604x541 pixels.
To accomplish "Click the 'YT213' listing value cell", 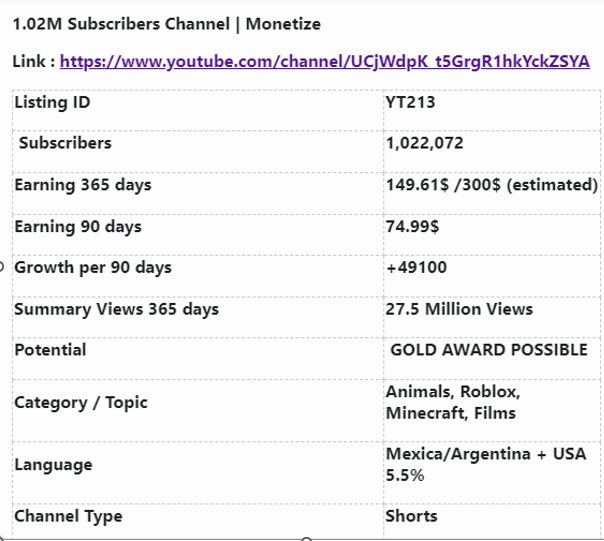I will coord(410,102).
